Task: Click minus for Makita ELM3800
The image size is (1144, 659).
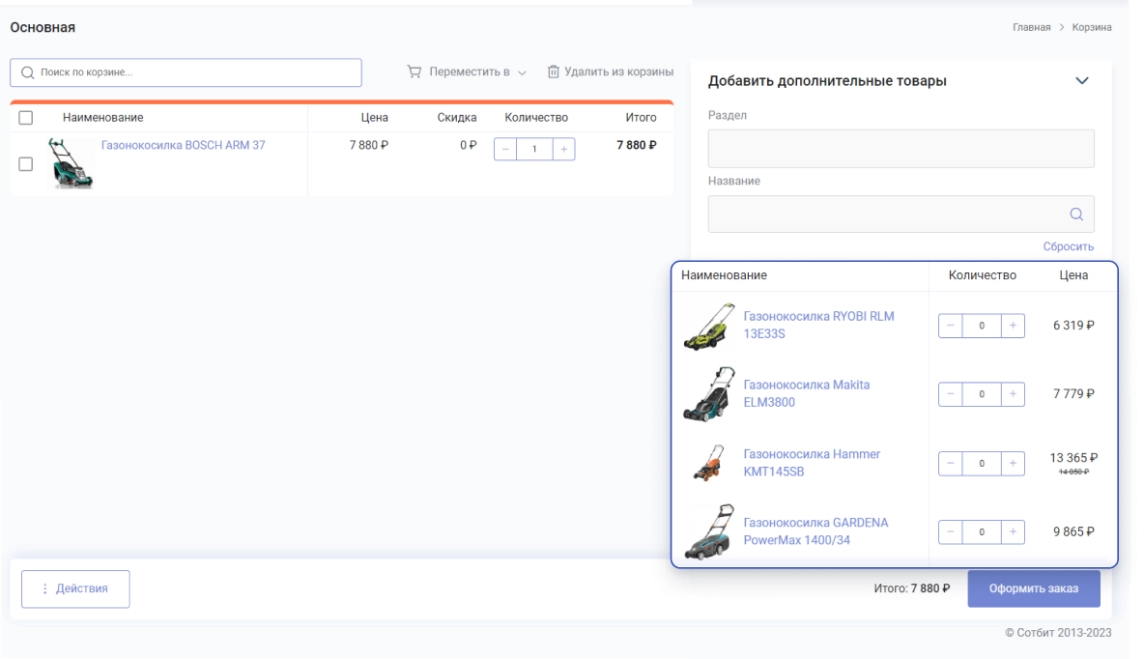Action: [x=950, y=394]
